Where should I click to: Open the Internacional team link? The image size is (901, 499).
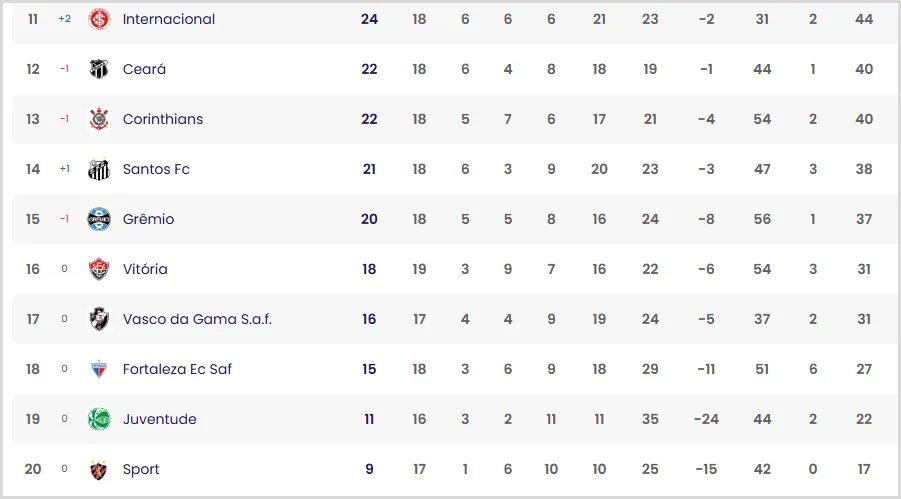point(169,19)
